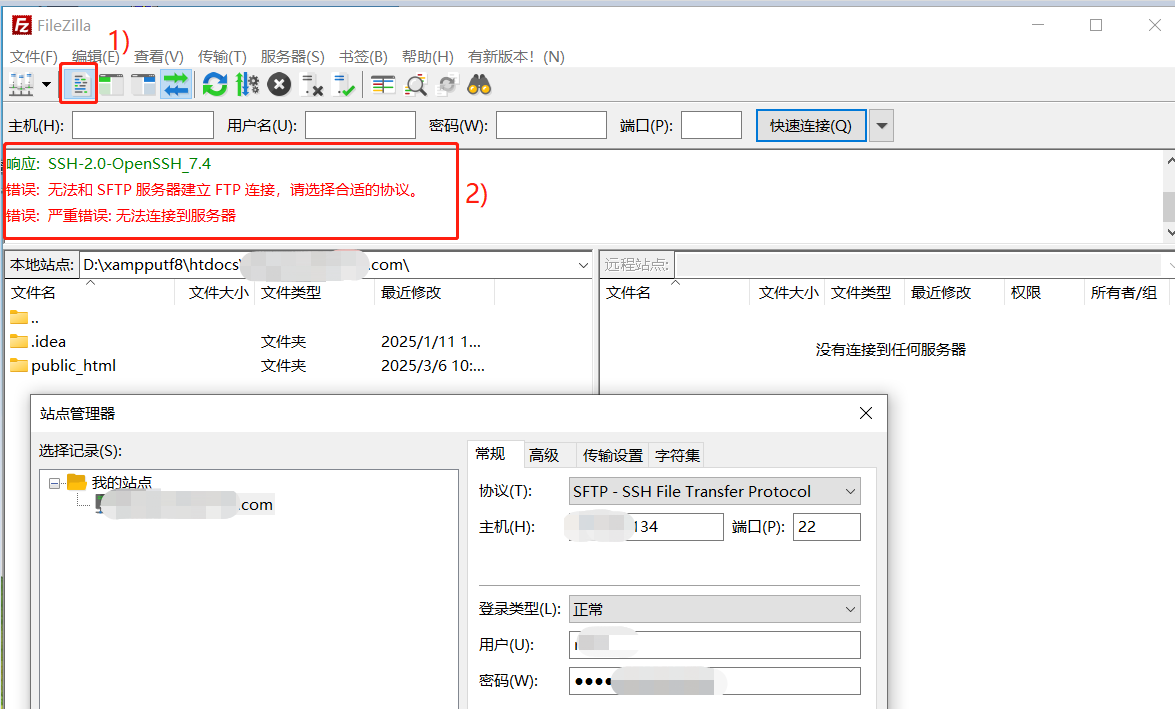Open the 帮助(H) menu
Screen dimensions: 1175x709
pyautogui.click(x=427, y=57)
